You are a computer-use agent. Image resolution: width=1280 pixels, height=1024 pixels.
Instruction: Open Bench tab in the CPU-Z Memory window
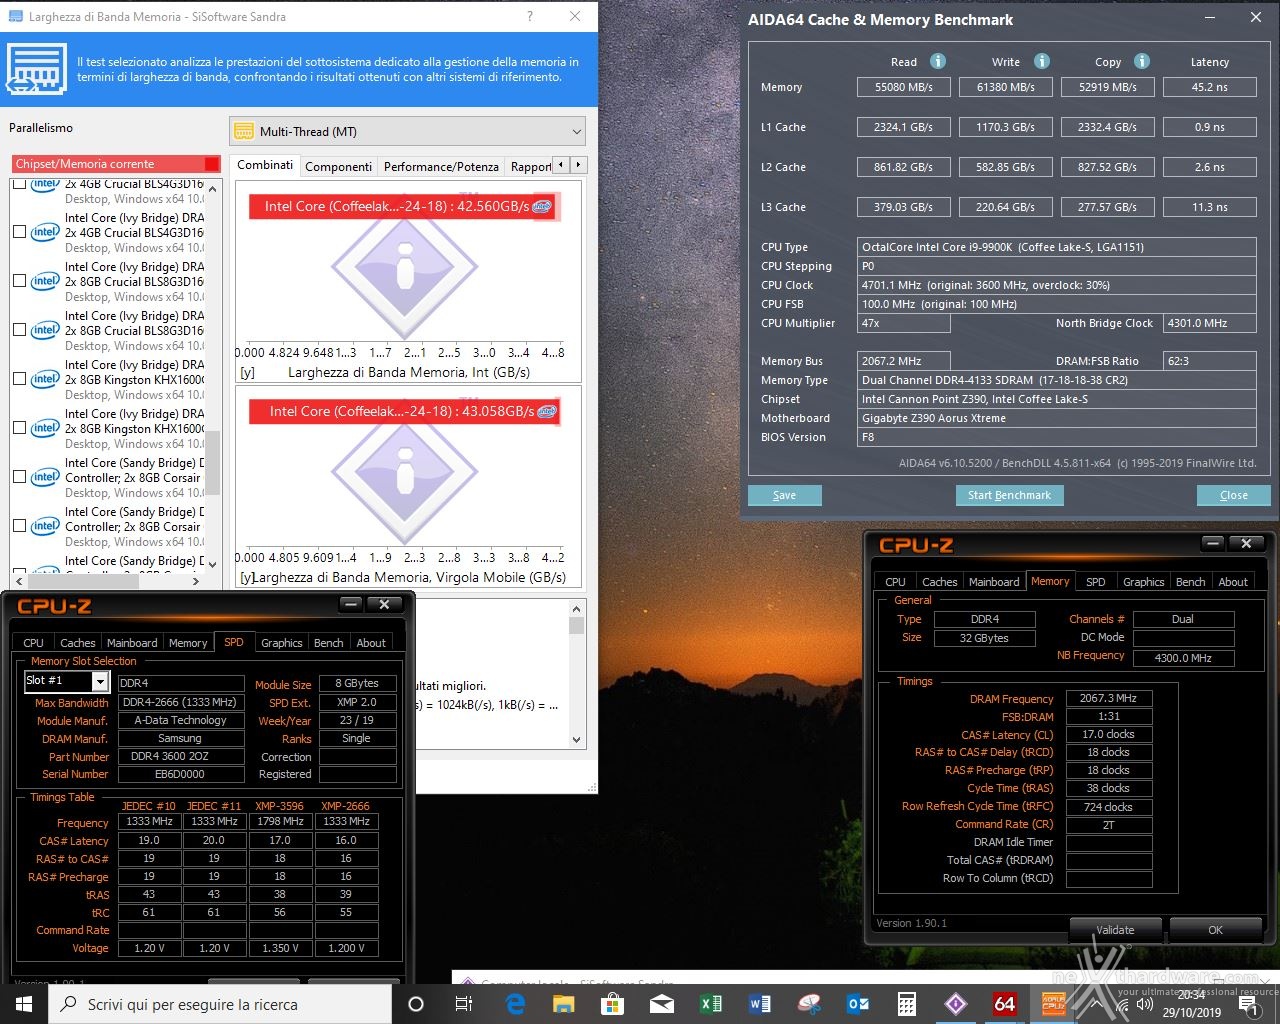click(x=1190, y=582)
